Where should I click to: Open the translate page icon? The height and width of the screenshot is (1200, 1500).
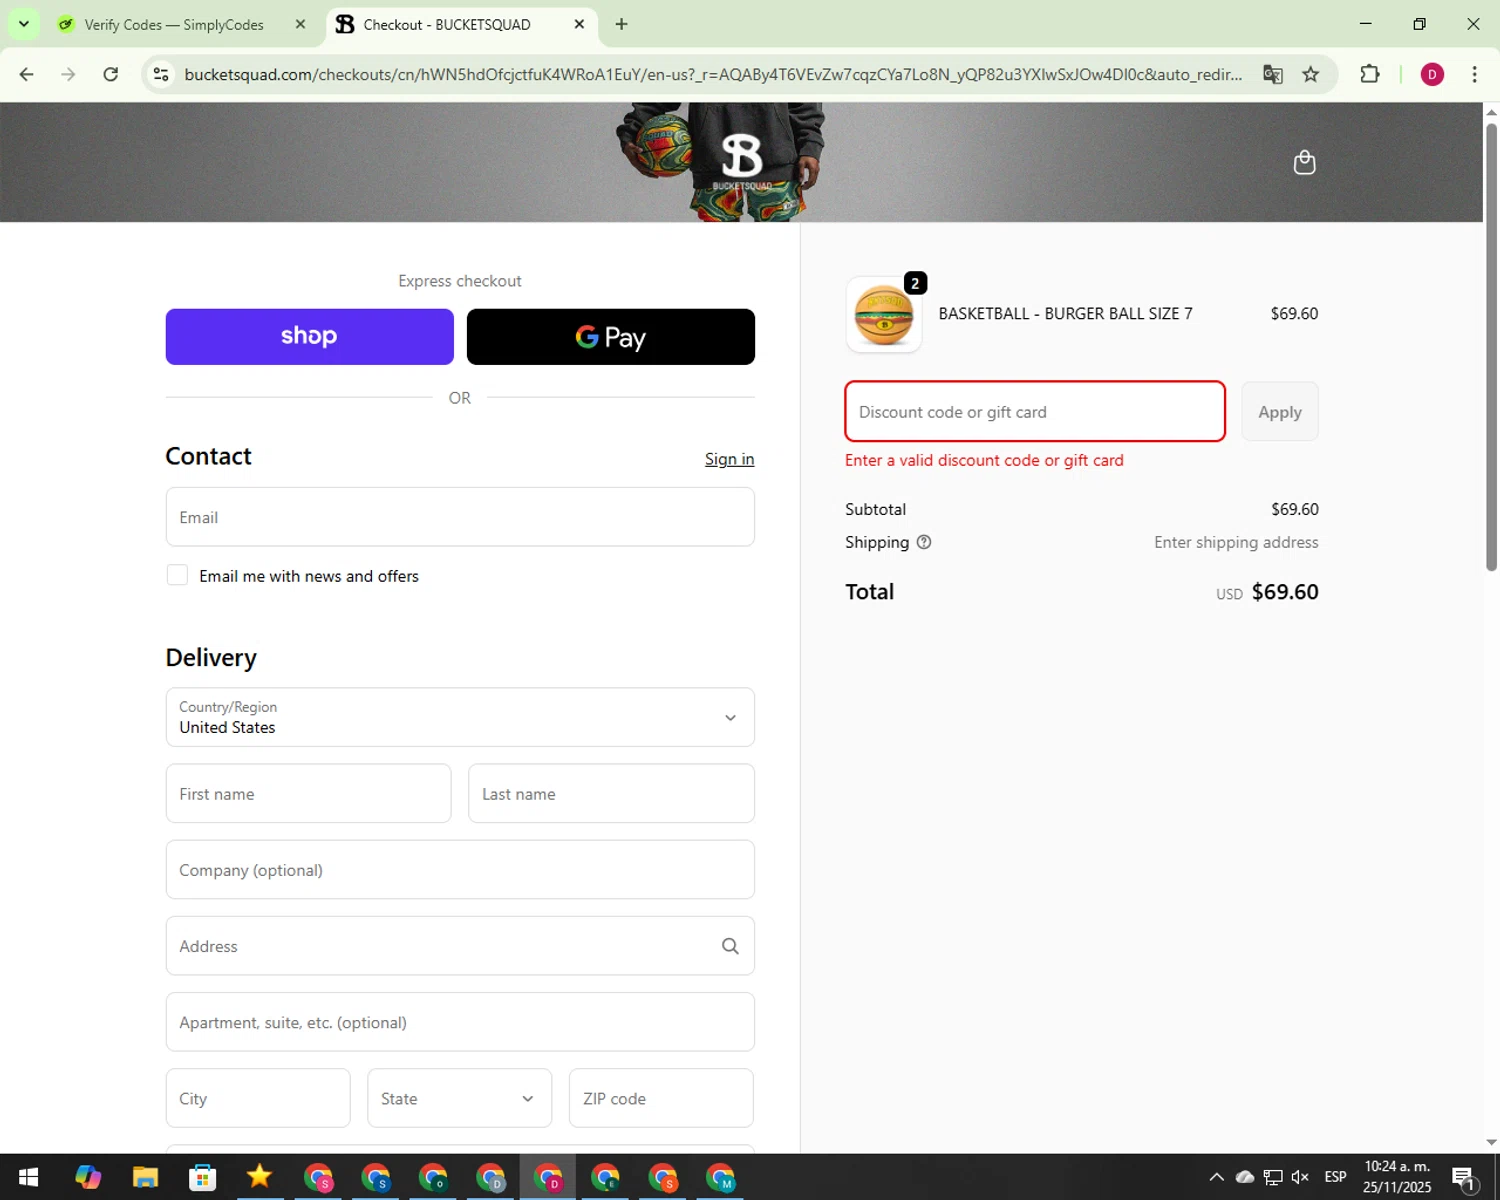[1272, 74]
